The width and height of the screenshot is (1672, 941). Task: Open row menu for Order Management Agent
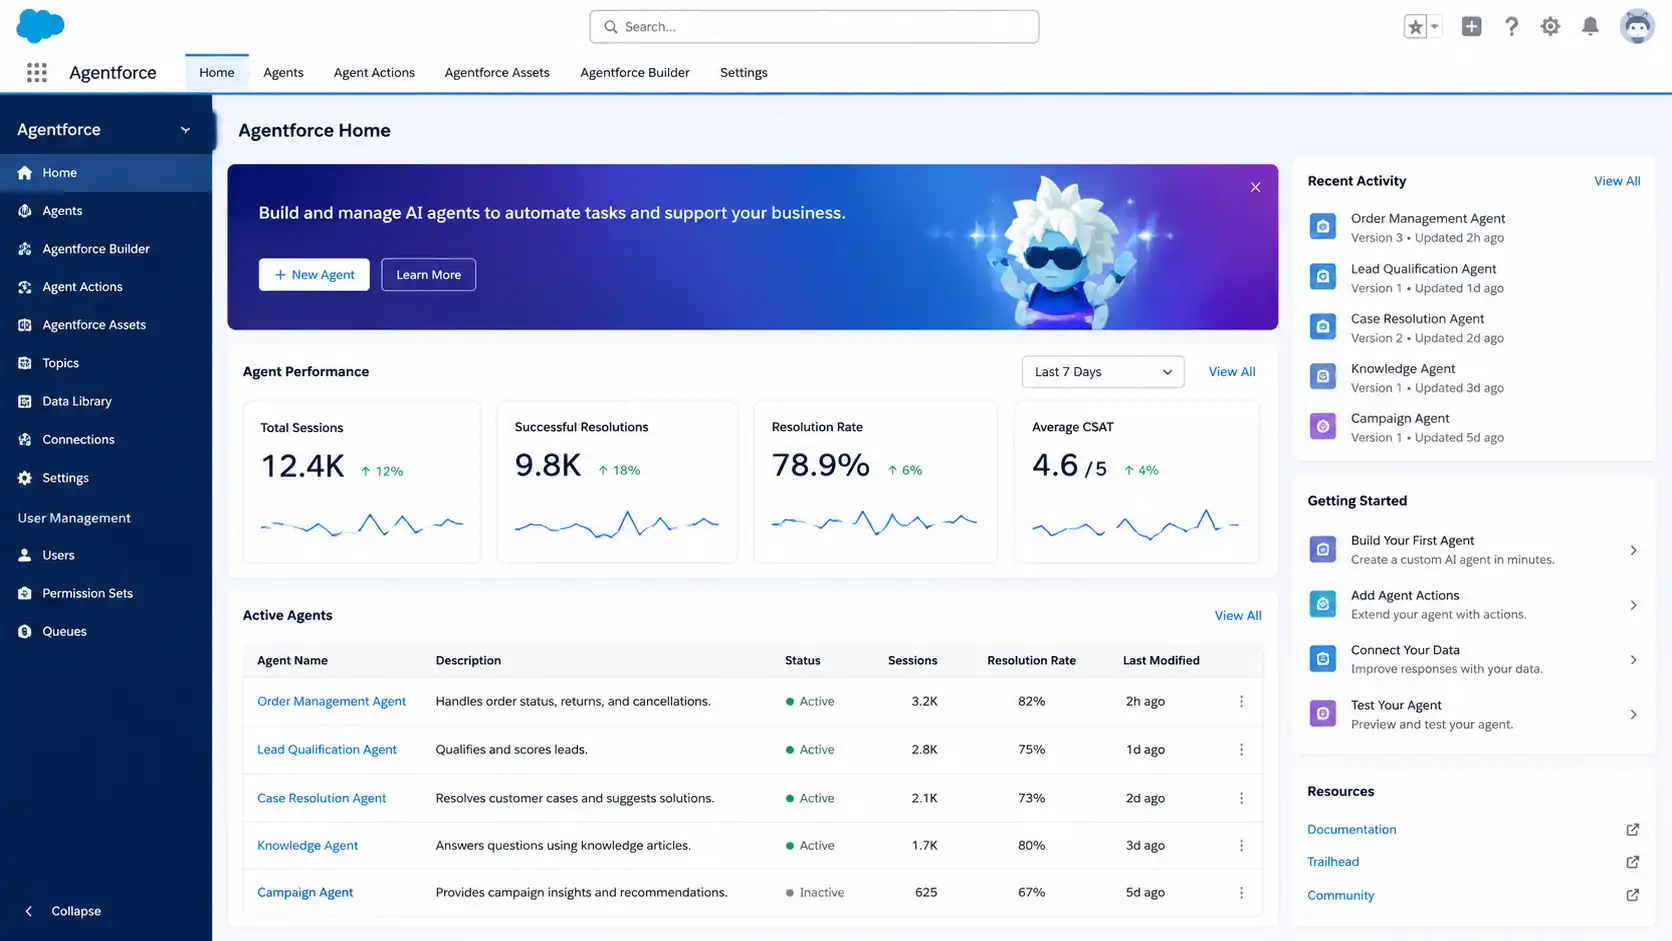1241,702
